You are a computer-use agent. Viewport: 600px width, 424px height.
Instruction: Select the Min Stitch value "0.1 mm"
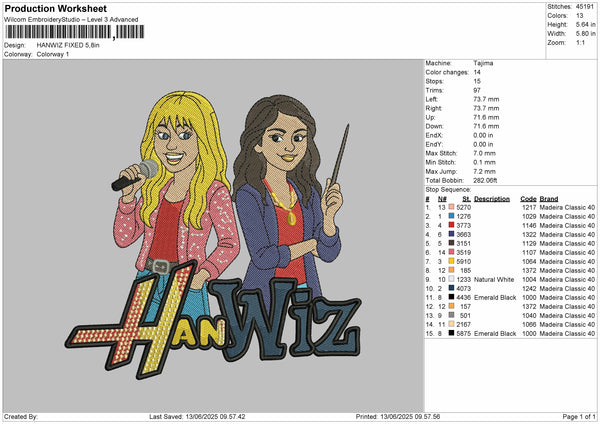(484, 162)
